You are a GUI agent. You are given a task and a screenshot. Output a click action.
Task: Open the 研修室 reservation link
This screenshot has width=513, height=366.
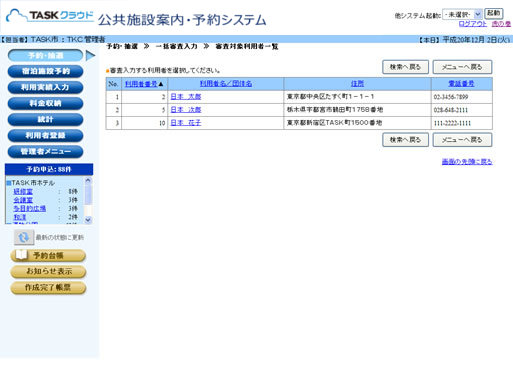[x=23, y=191]
